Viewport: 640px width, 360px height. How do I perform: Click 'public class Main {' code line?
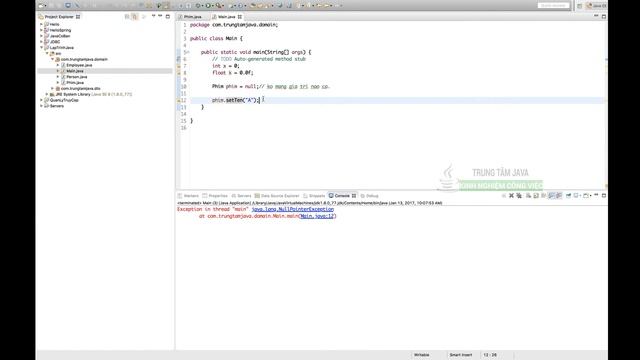pos(216,38)
